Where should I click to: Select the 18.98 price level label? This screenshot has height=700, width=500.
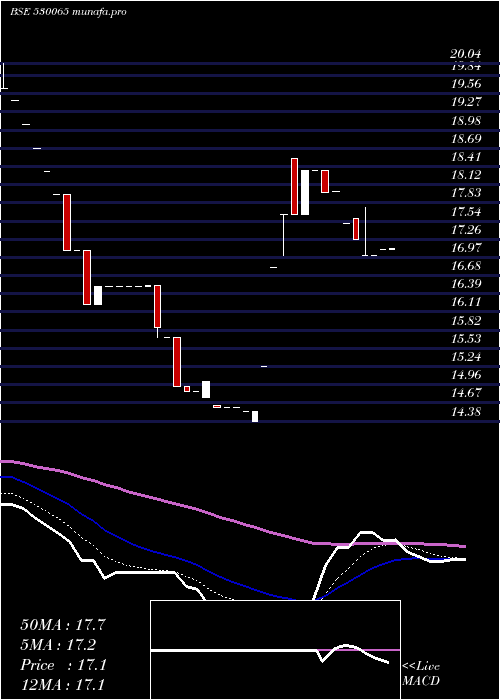click(x=466, y=121)
